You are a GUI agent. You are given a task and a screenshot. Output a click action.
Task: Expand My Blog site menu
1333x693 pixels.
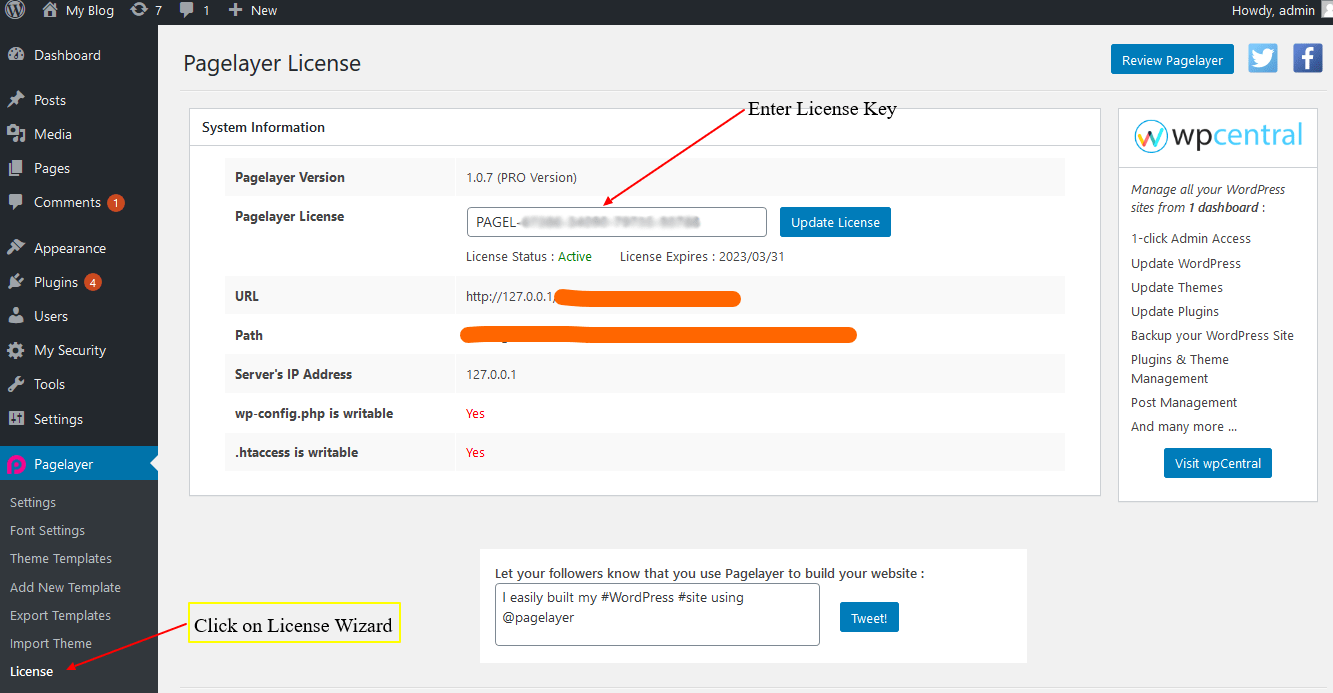pos(79,10)
